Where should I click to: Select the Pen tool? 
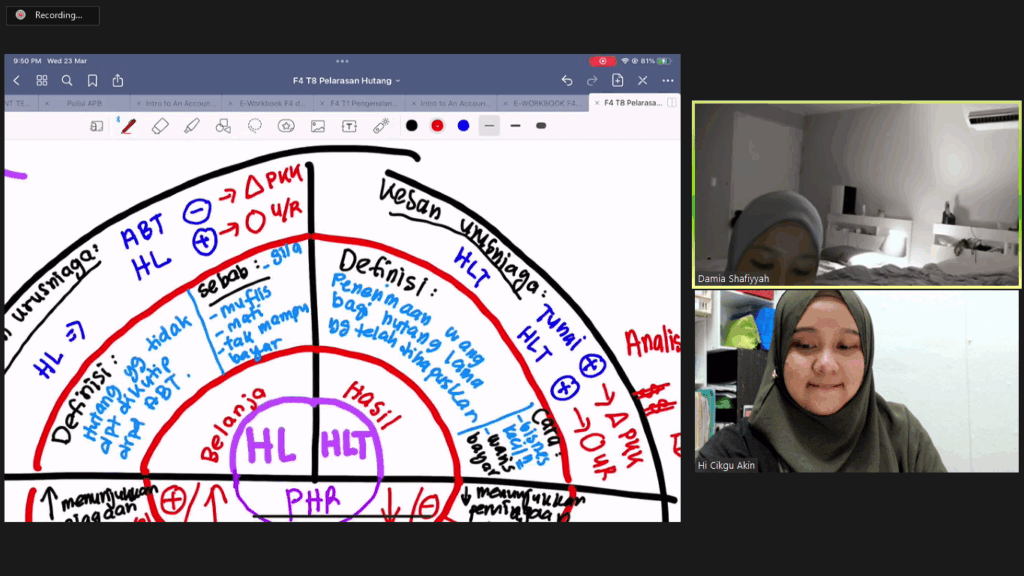tap(128, 126)
